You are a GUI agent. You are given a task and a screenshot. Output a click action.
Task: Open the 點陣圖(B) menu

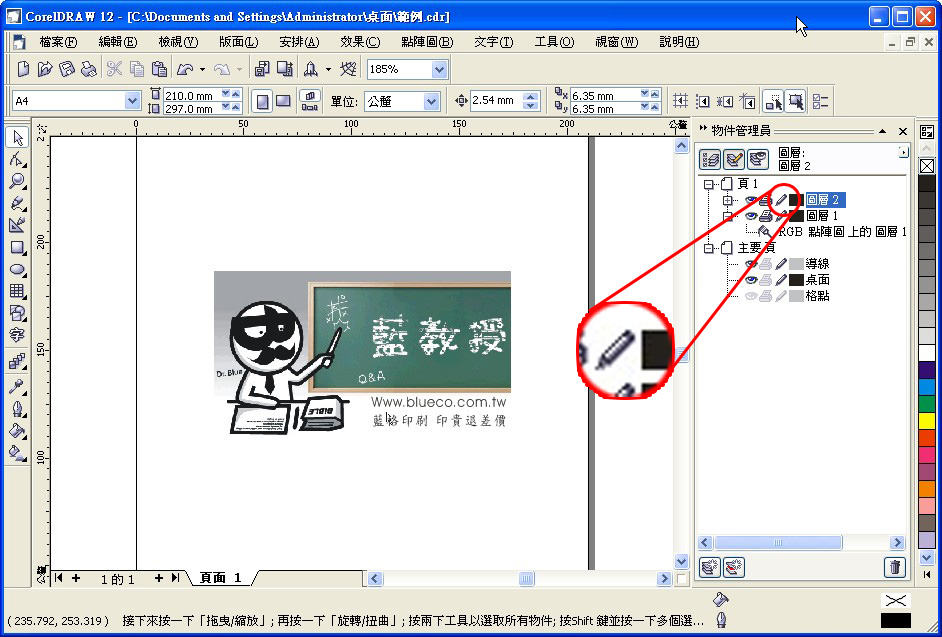tap(427, 42)
